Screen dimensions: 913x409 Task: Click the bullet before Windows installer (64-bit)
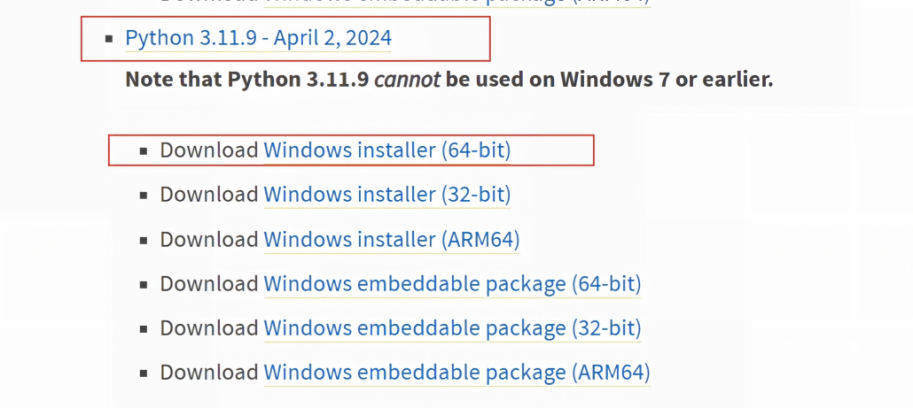point(144,151)
